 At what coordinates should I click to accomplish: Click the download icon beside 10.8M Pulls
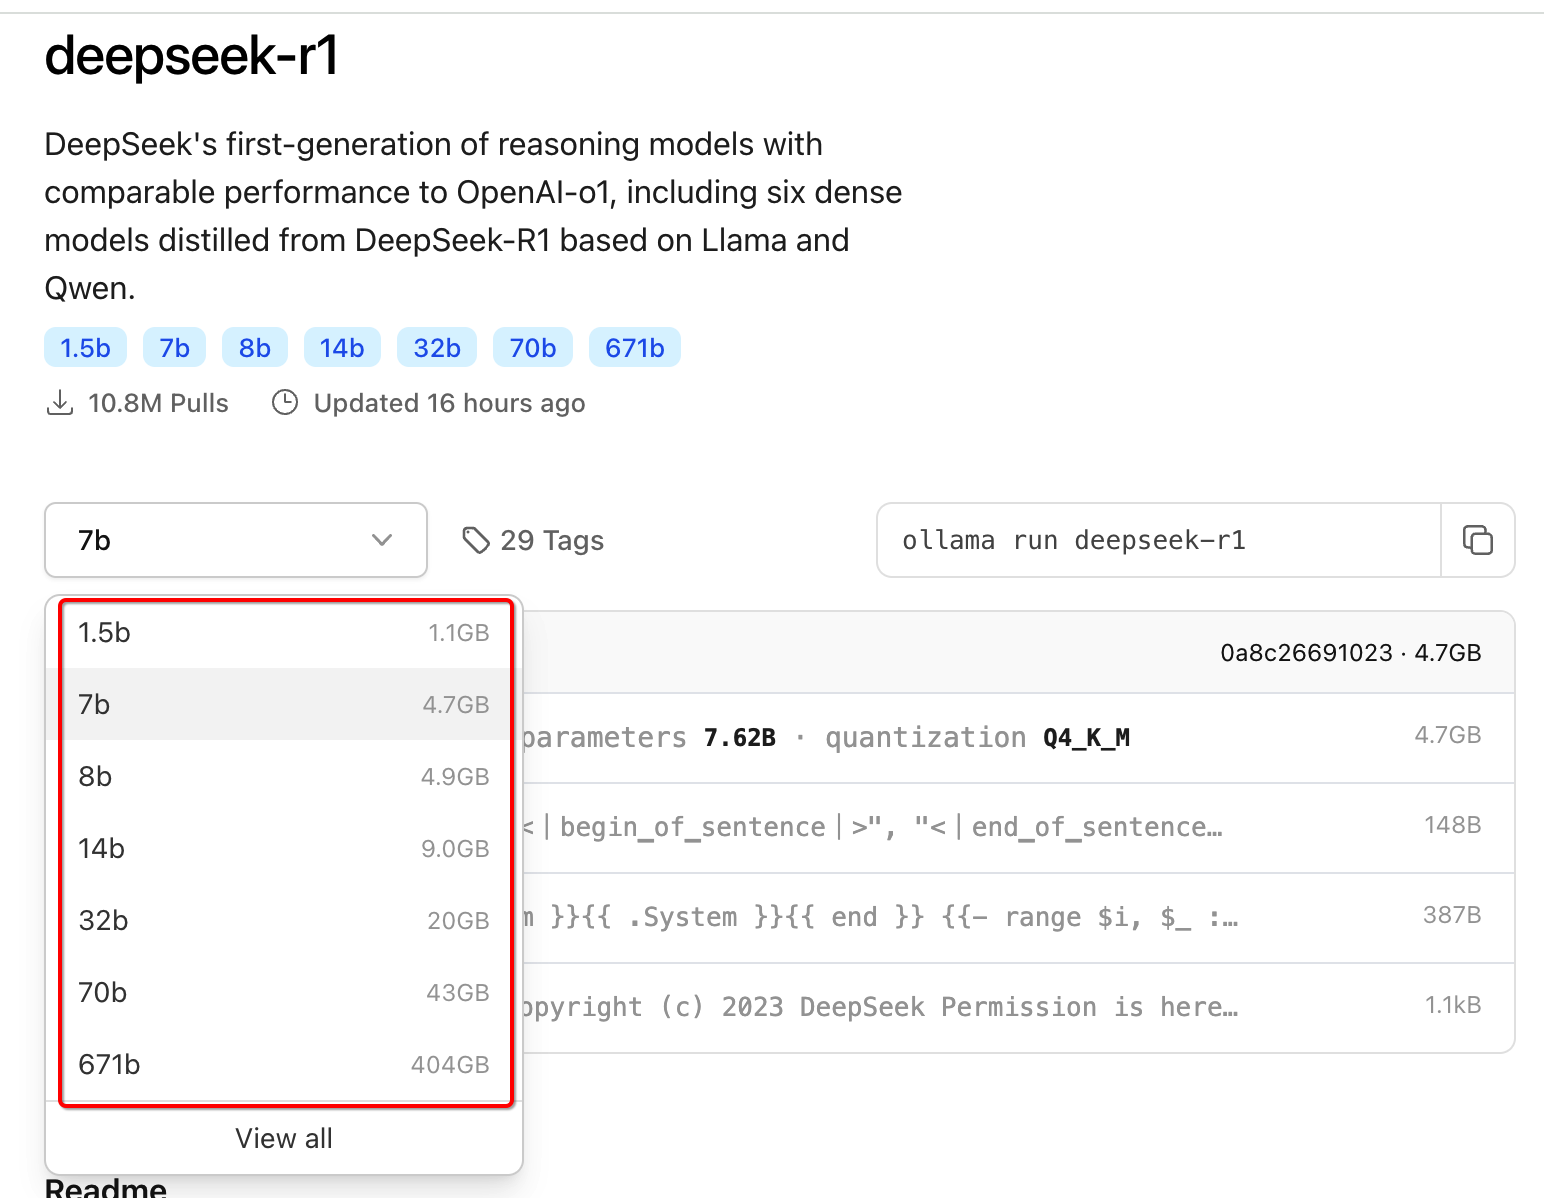pos(60,403)
